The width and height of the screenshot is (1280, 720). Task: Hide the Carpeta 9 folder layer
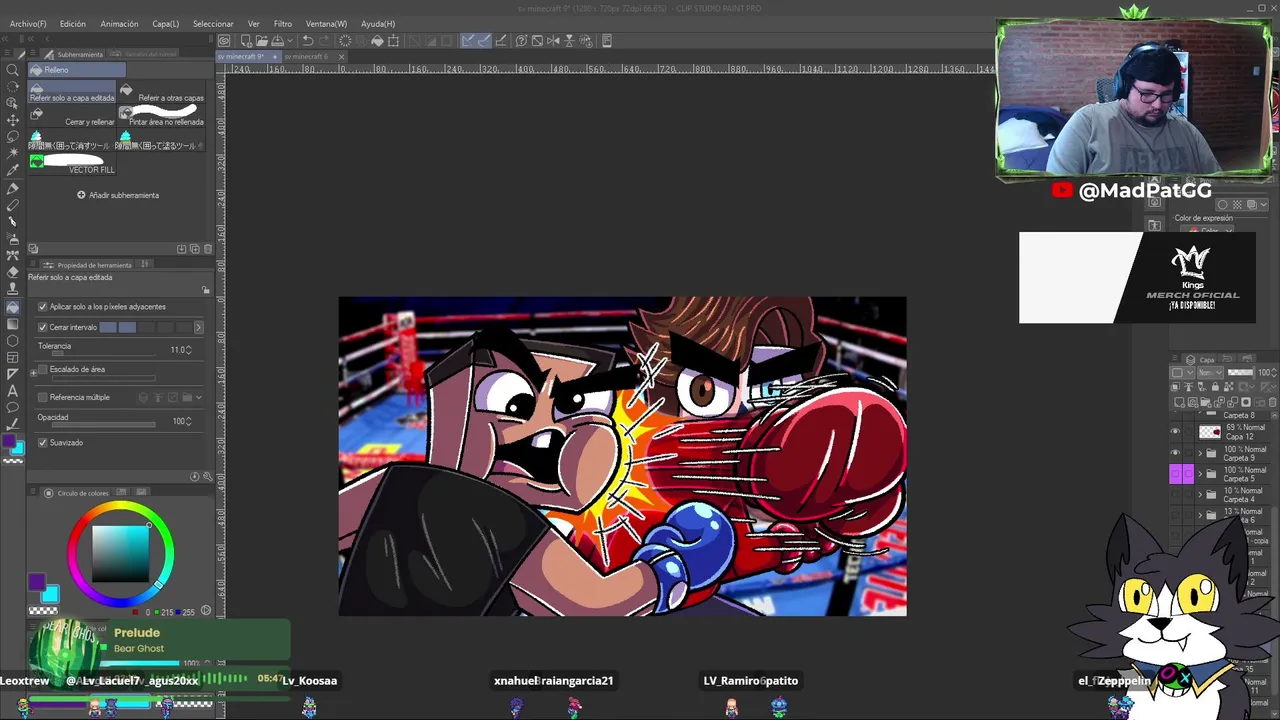1176,453
